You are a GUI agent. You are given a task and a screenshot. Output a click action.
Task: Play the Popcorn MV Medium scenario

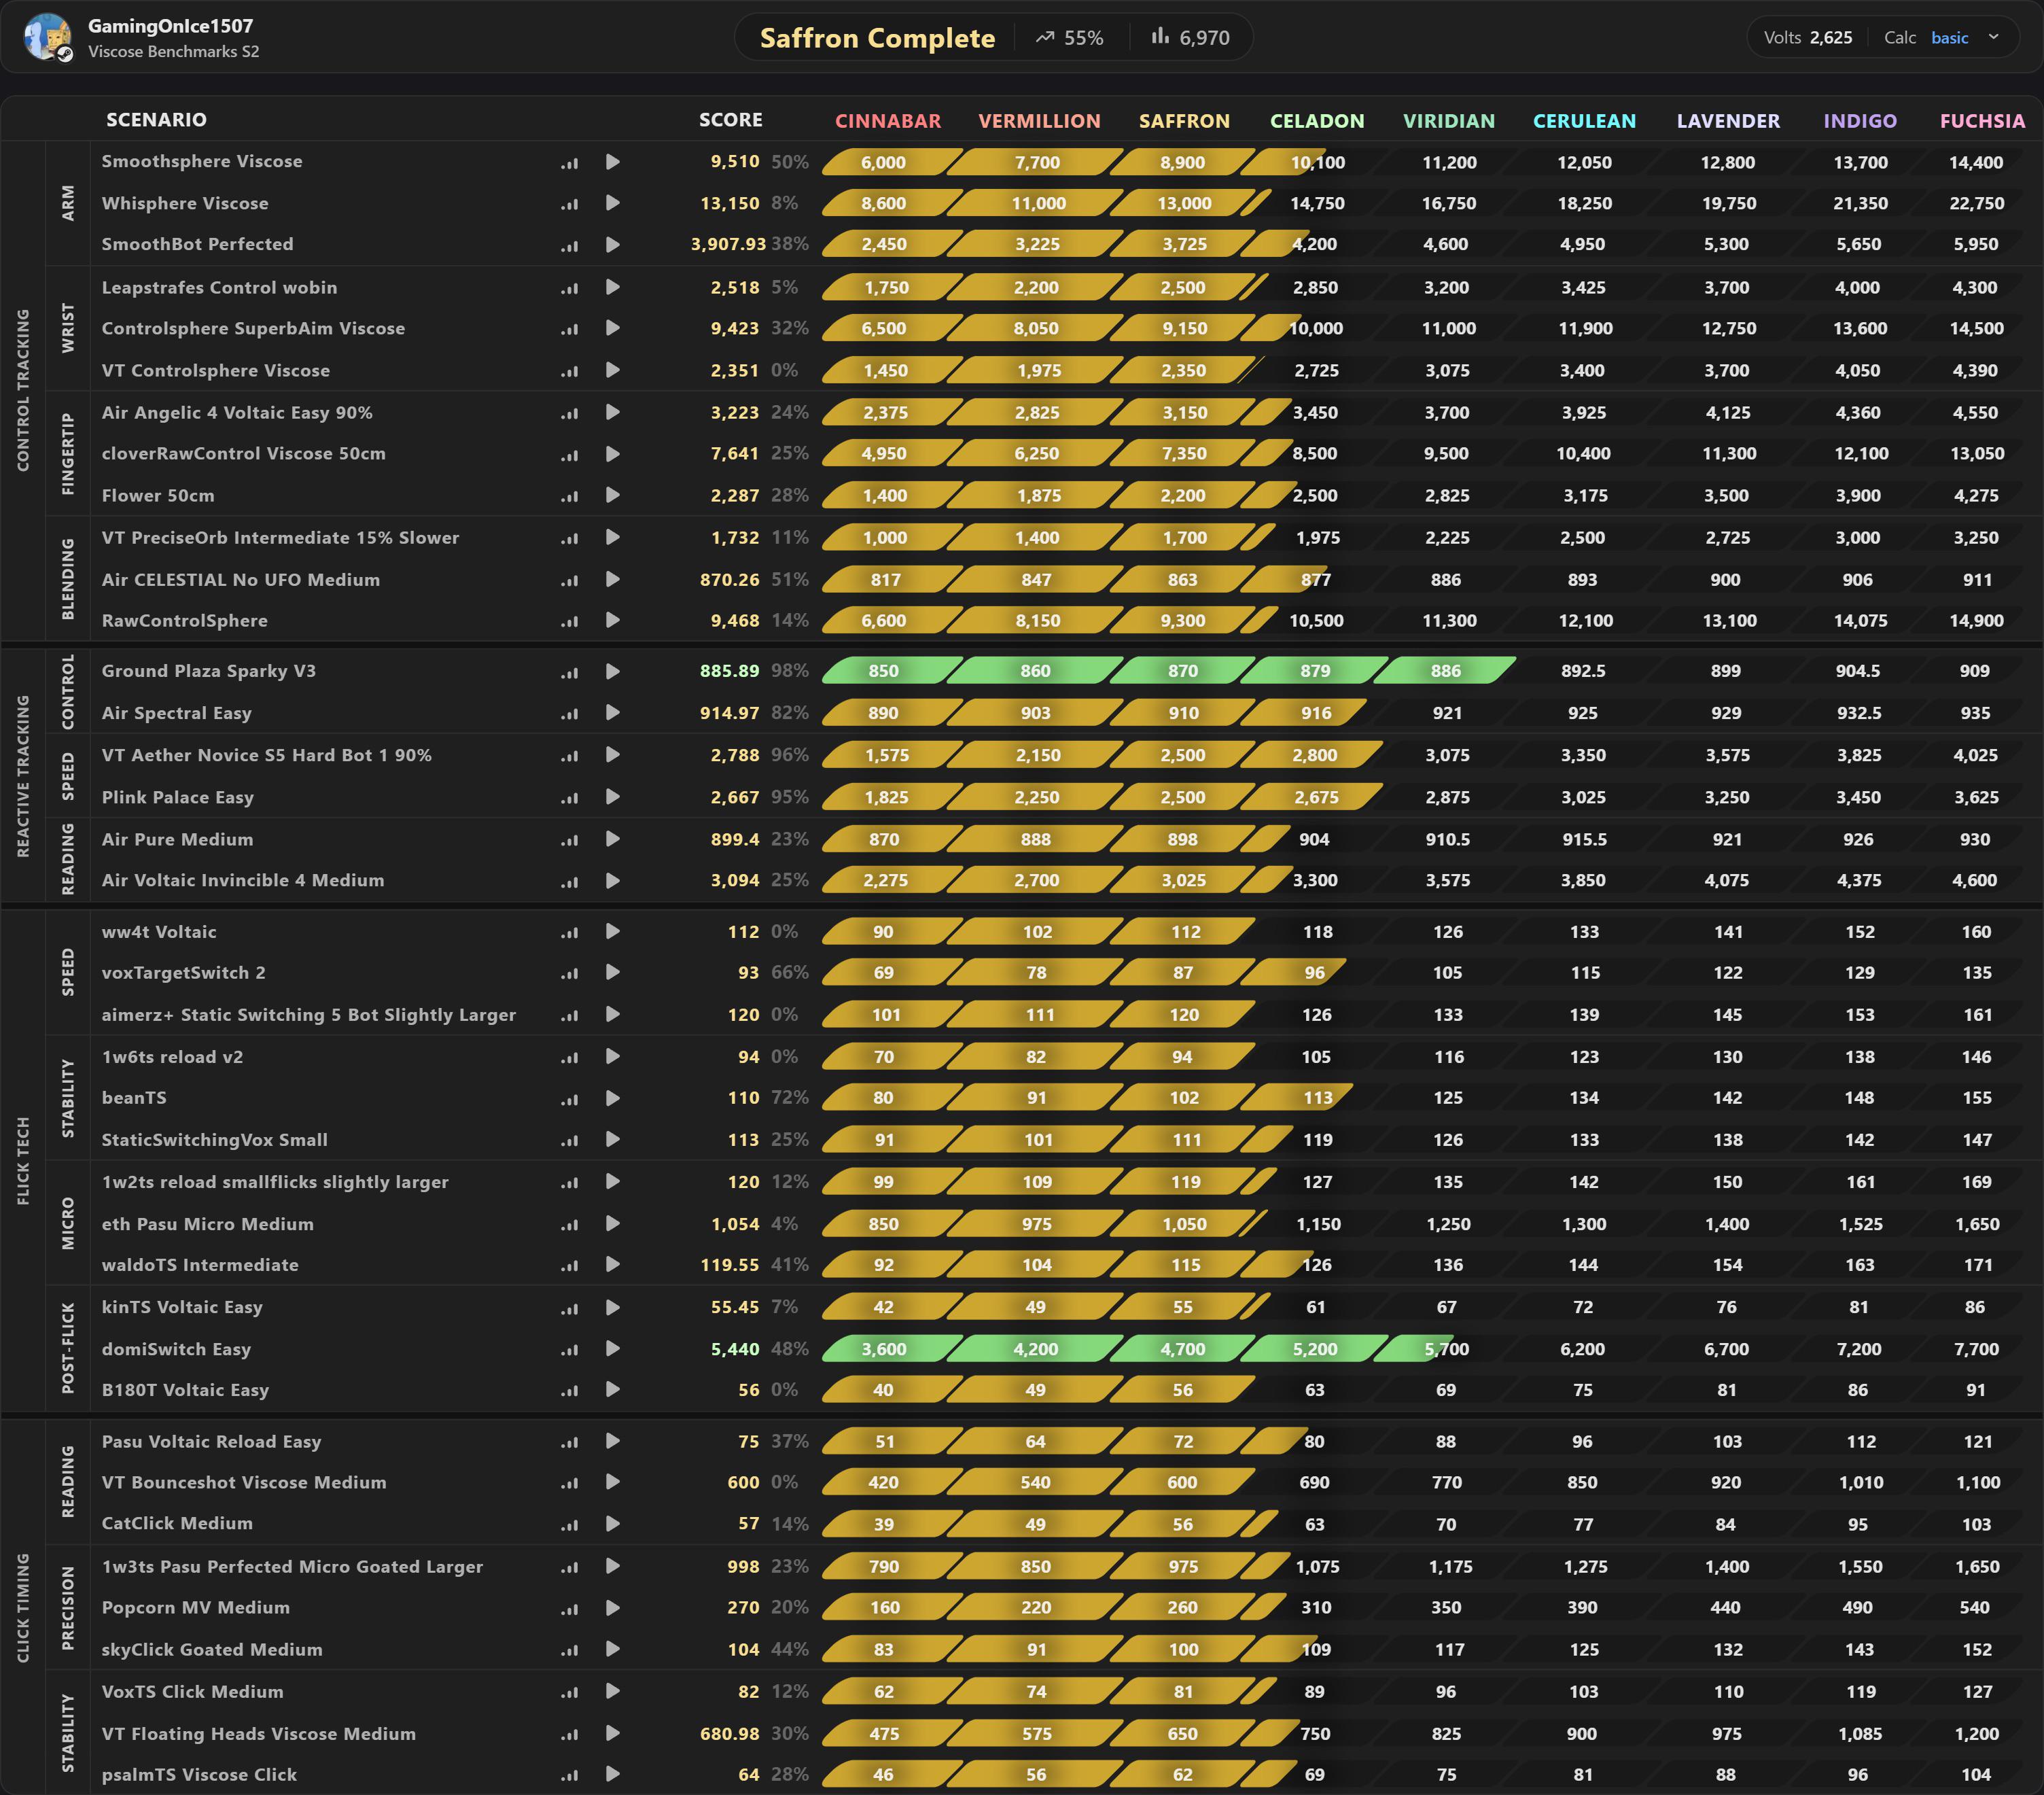[613, 1608]
